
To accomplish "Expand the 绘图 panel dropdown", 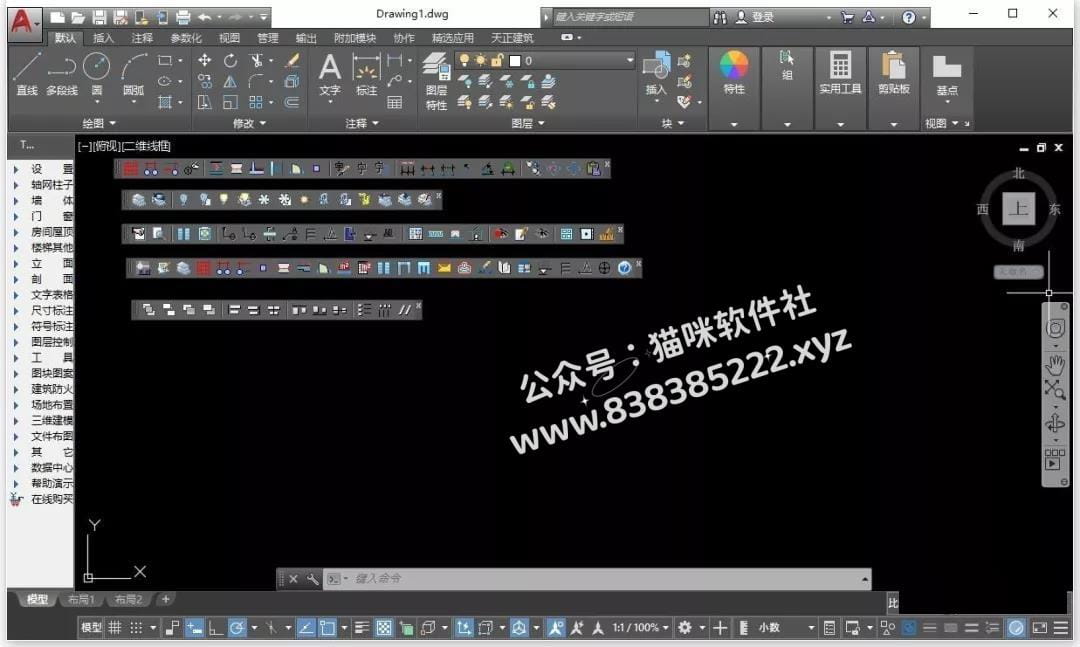I will (98, 123).
